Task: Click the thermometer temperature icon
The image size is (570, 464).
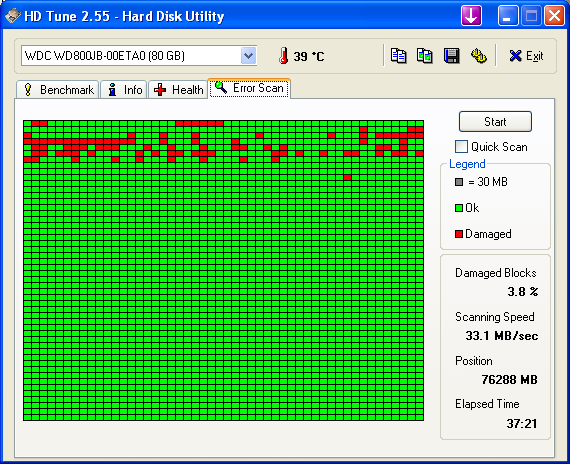Action: pyautogui.click(x=284, y=56)
